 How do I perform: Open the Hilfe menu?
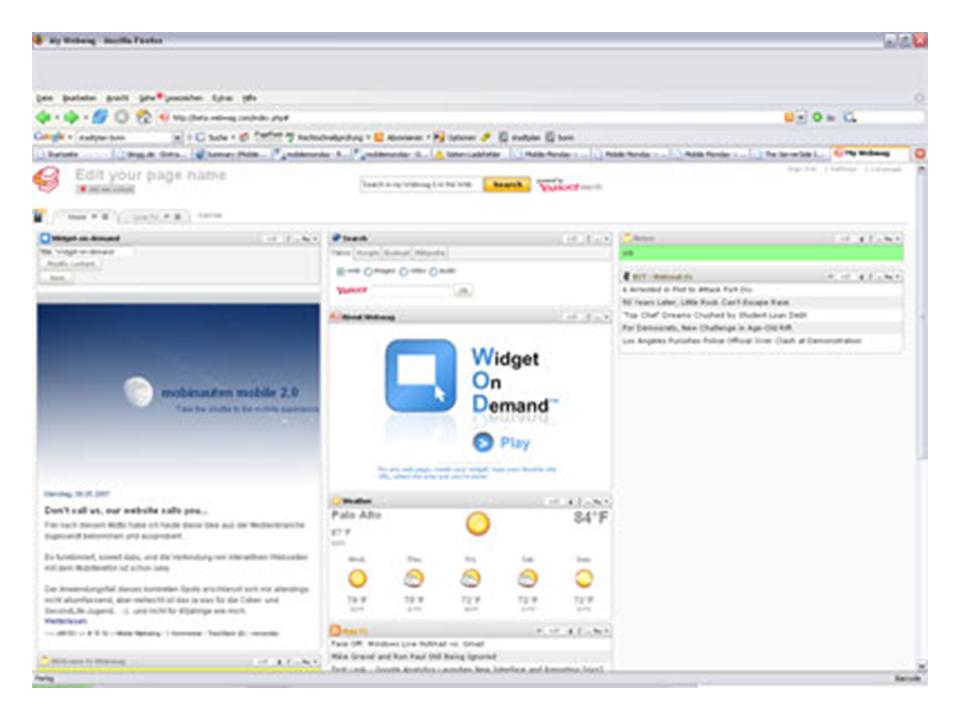tap(249, 98)
